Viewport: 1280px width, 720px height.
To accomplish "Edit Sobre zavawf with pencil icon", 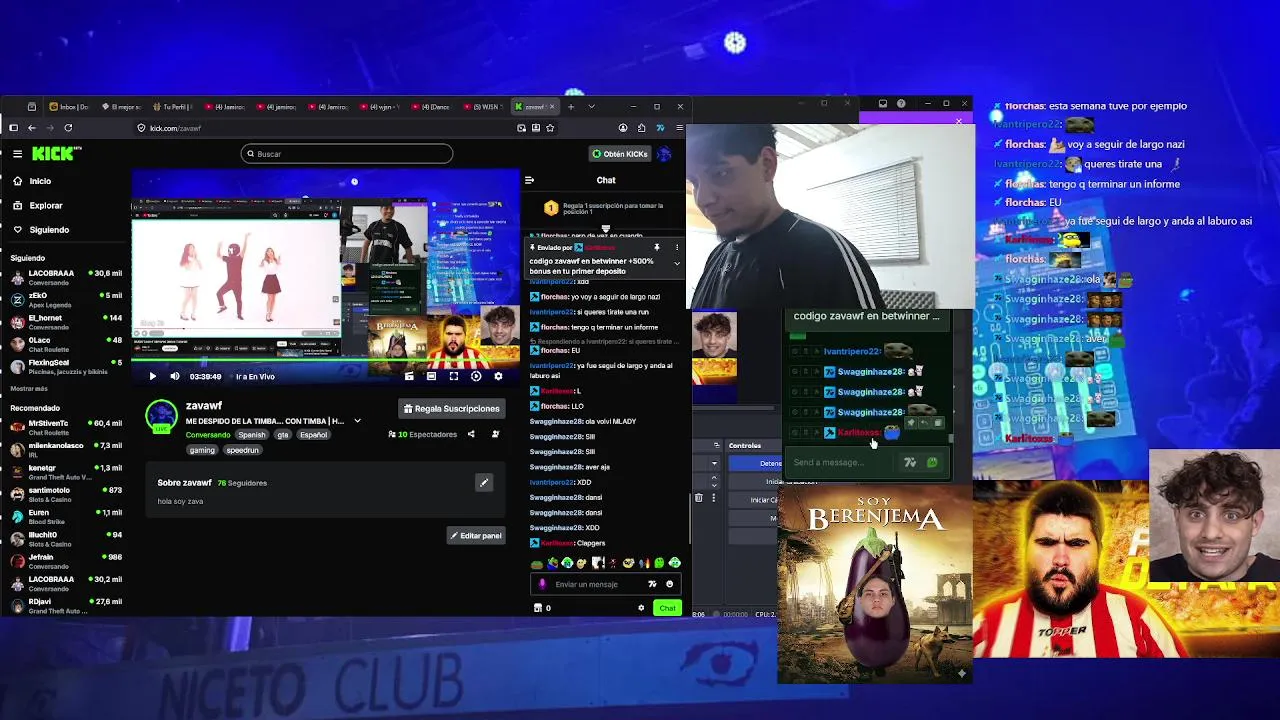I will tap(484, 483).
